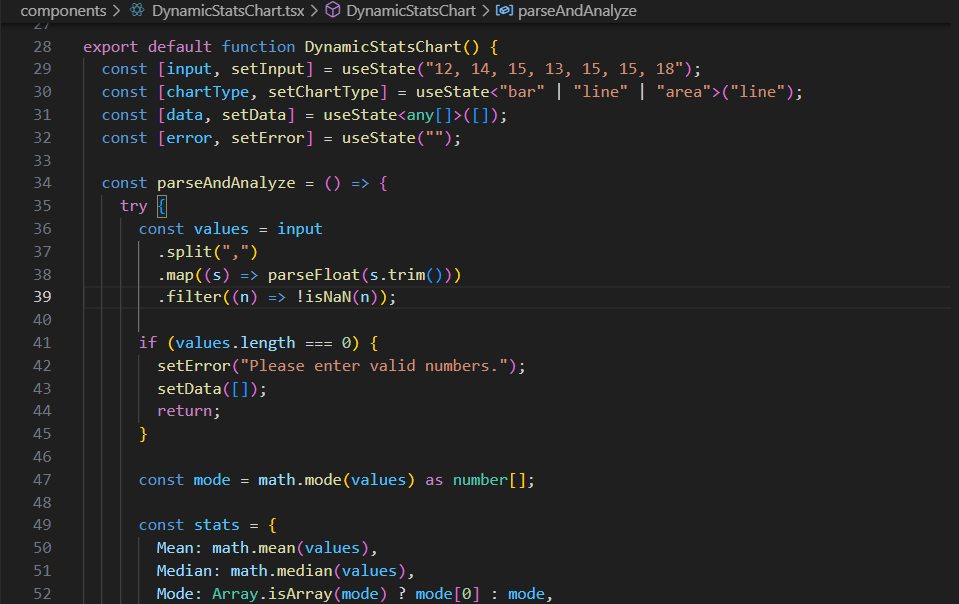Screen dimensions: 959x604
Task: Select DynamicStatsChart.tsx in the breadcrumb
Action: click(228, 11)
